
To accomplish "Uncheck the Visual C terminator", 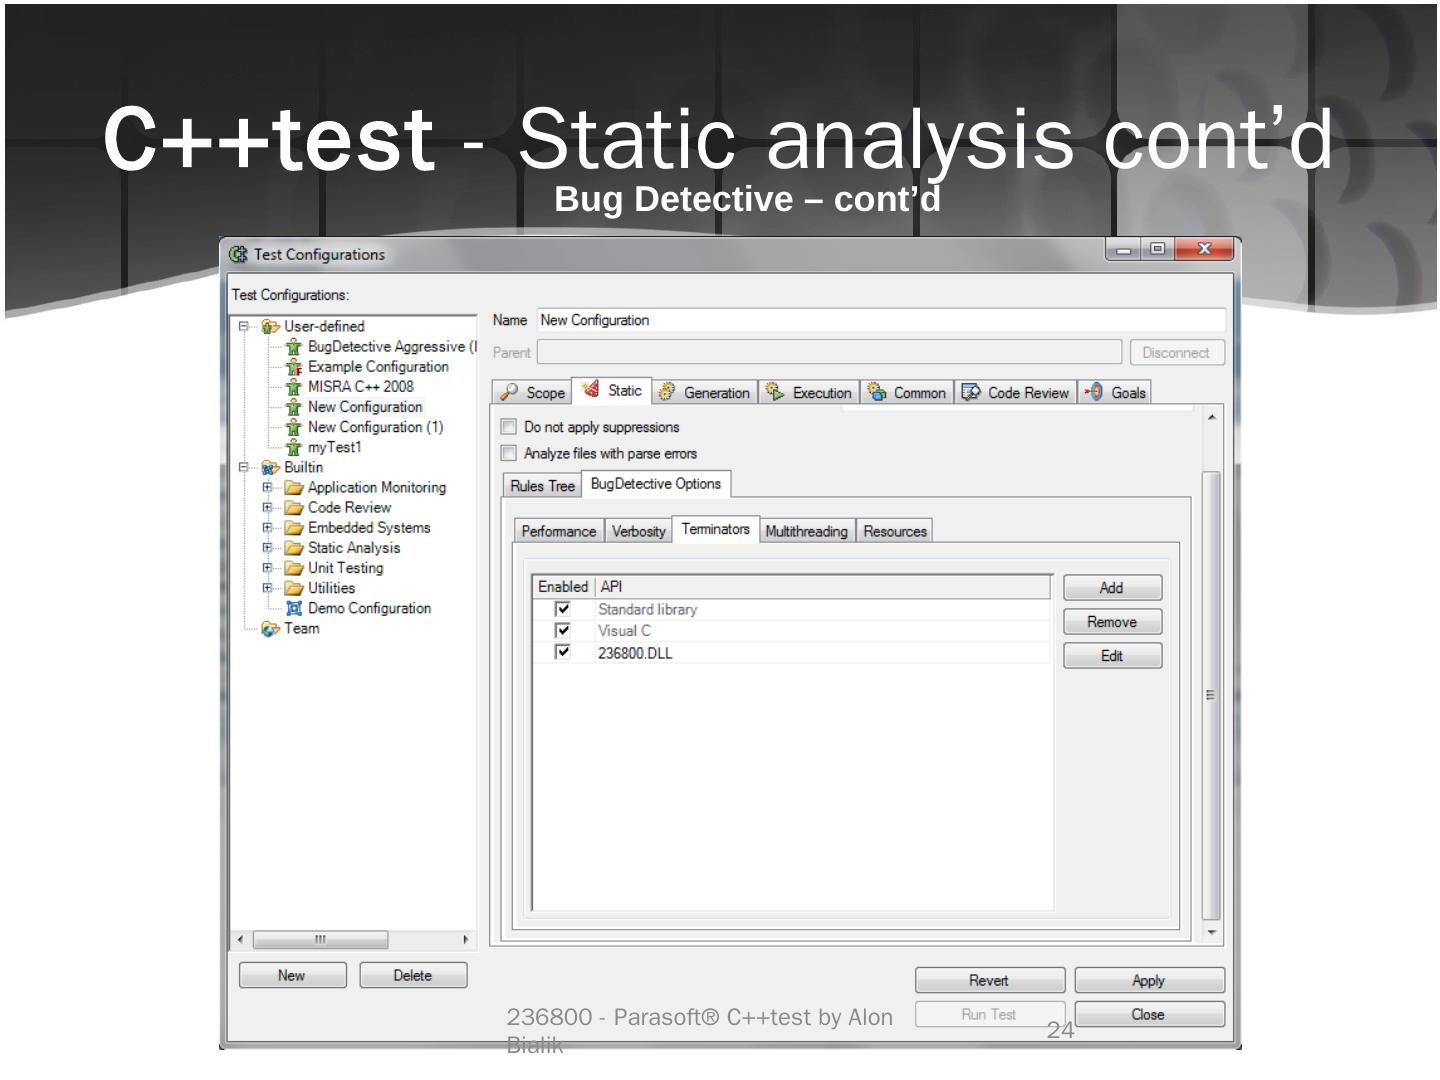I will (x=563, y=631).
